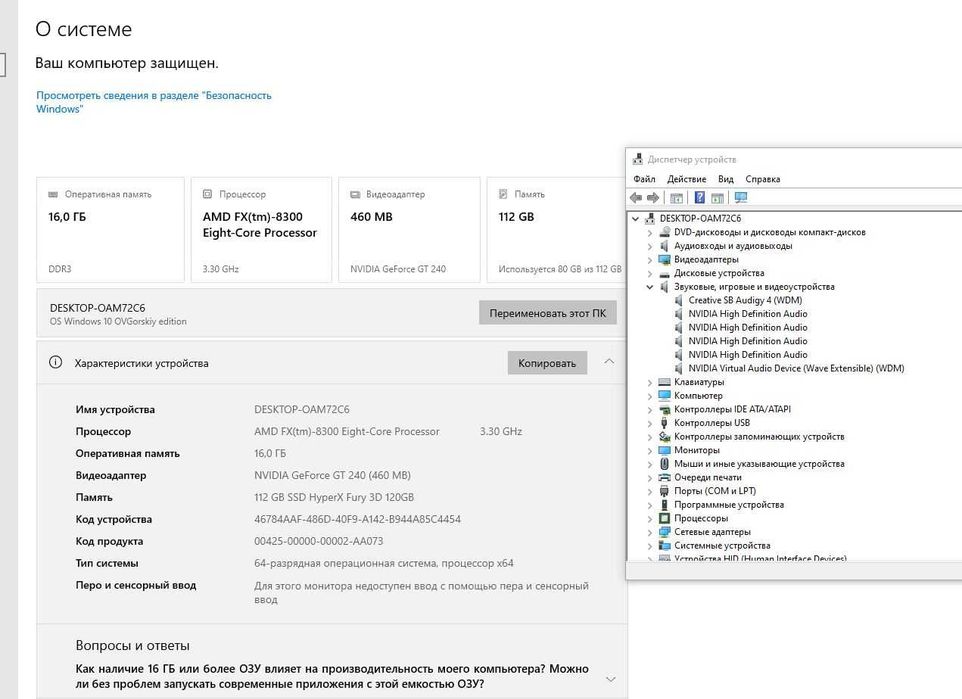The image size is (962, 699).
Task: Click the DESKTOP-OAM72C6 computer icon in tree
Action: [650, 218]
